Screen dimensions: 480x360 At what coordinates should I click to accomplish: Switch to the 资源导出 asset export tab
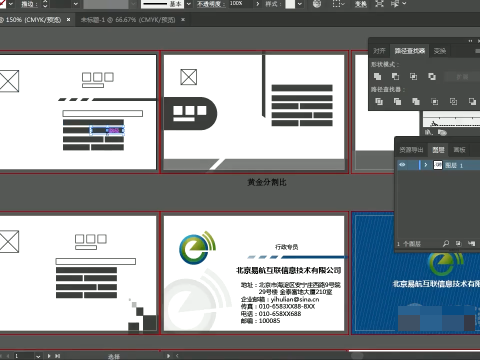(x=411, y=150)
